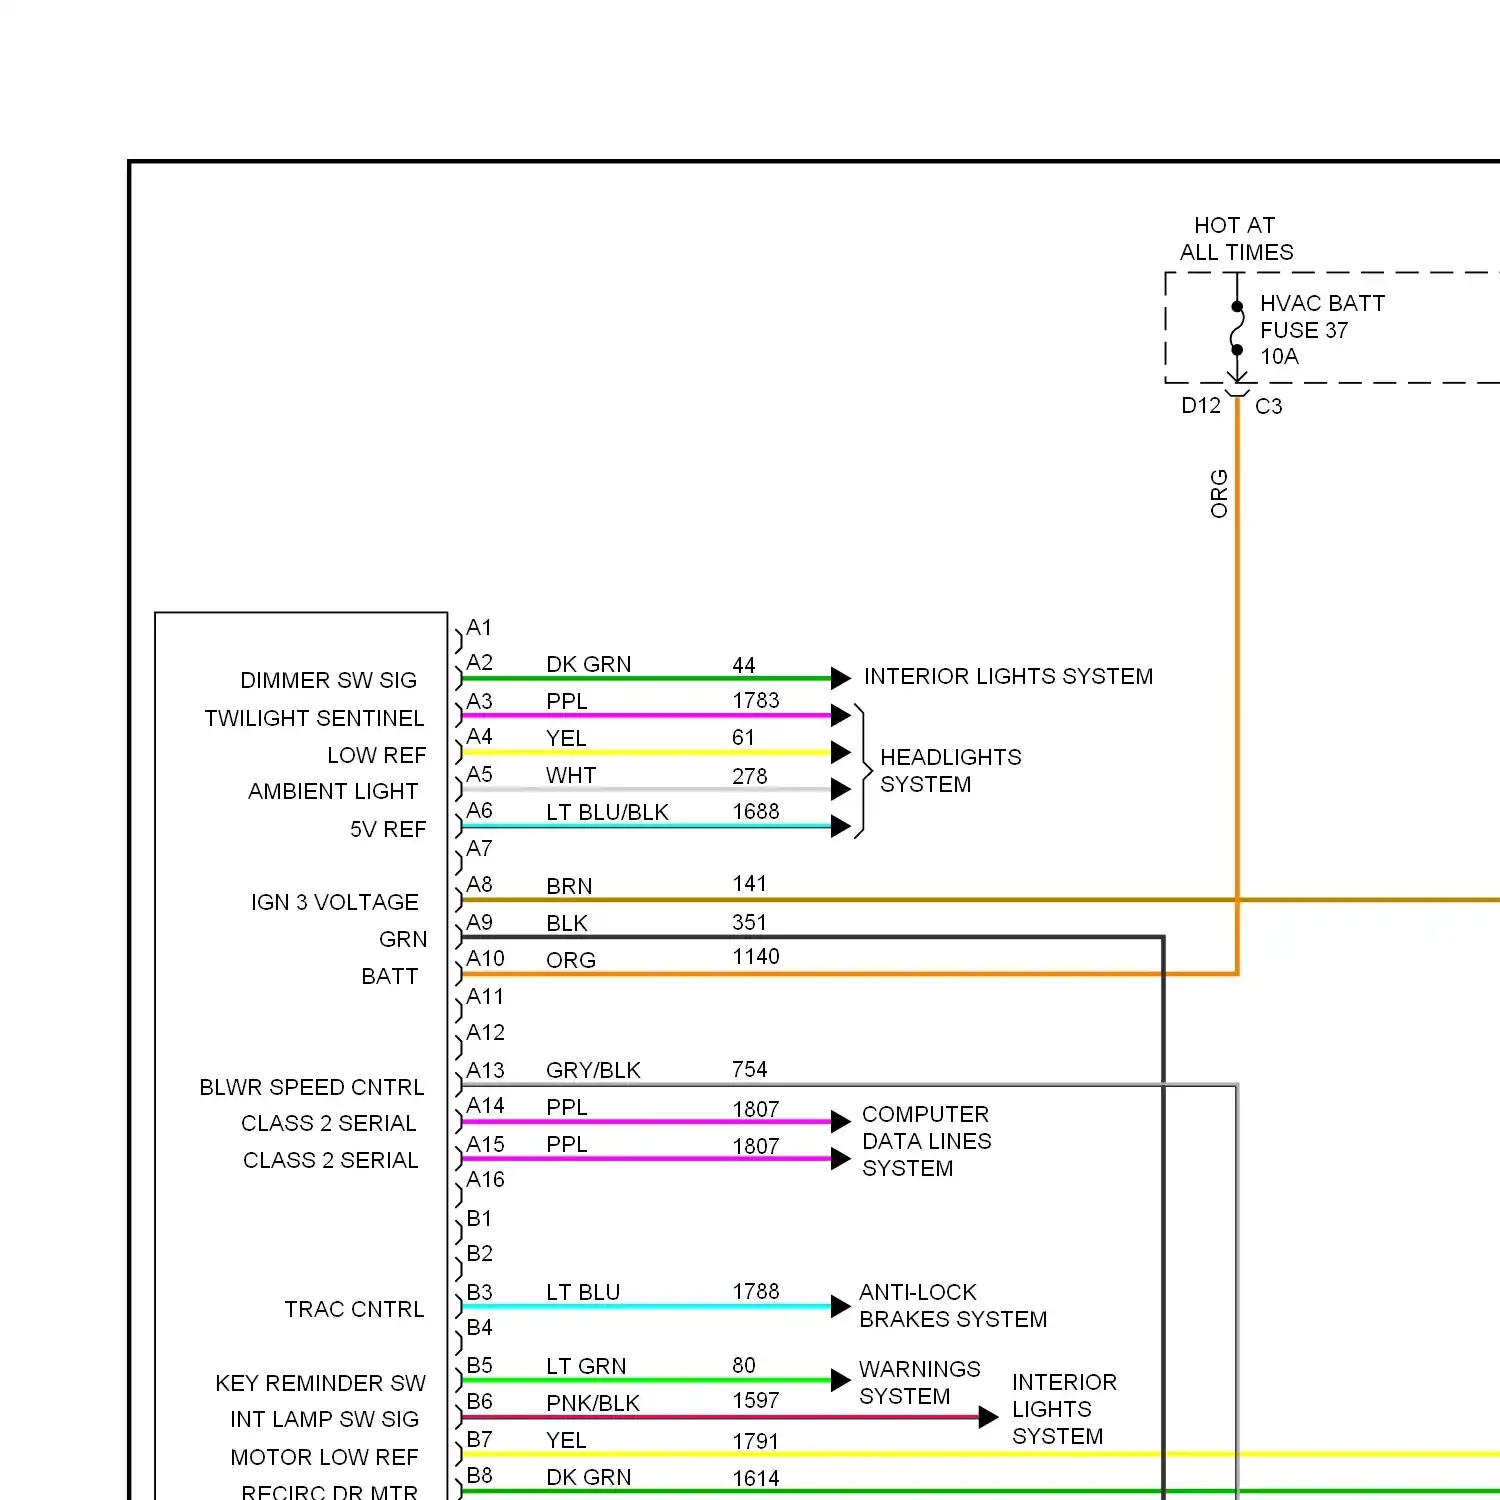This screenshot has height=1500, width=1500.
Task: Select circuit number 351
Action: 749,922
